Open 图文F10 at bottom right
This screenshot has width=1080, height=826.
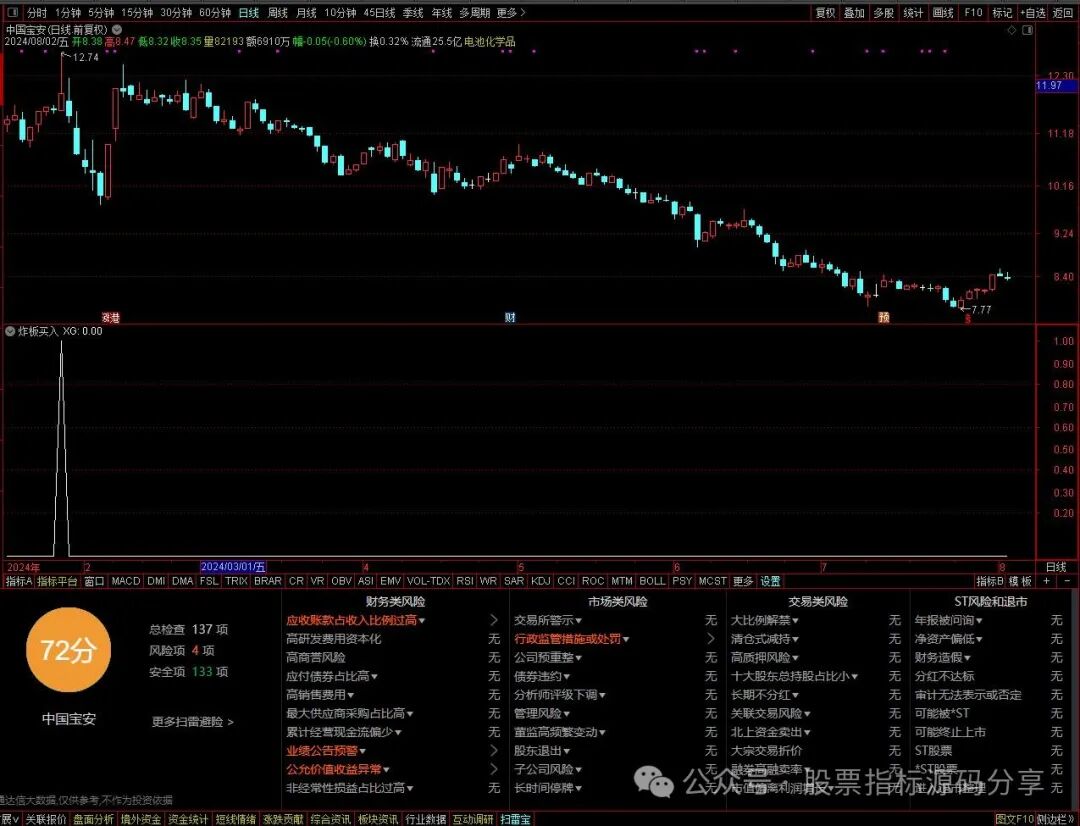click(x=1015, y=819)
